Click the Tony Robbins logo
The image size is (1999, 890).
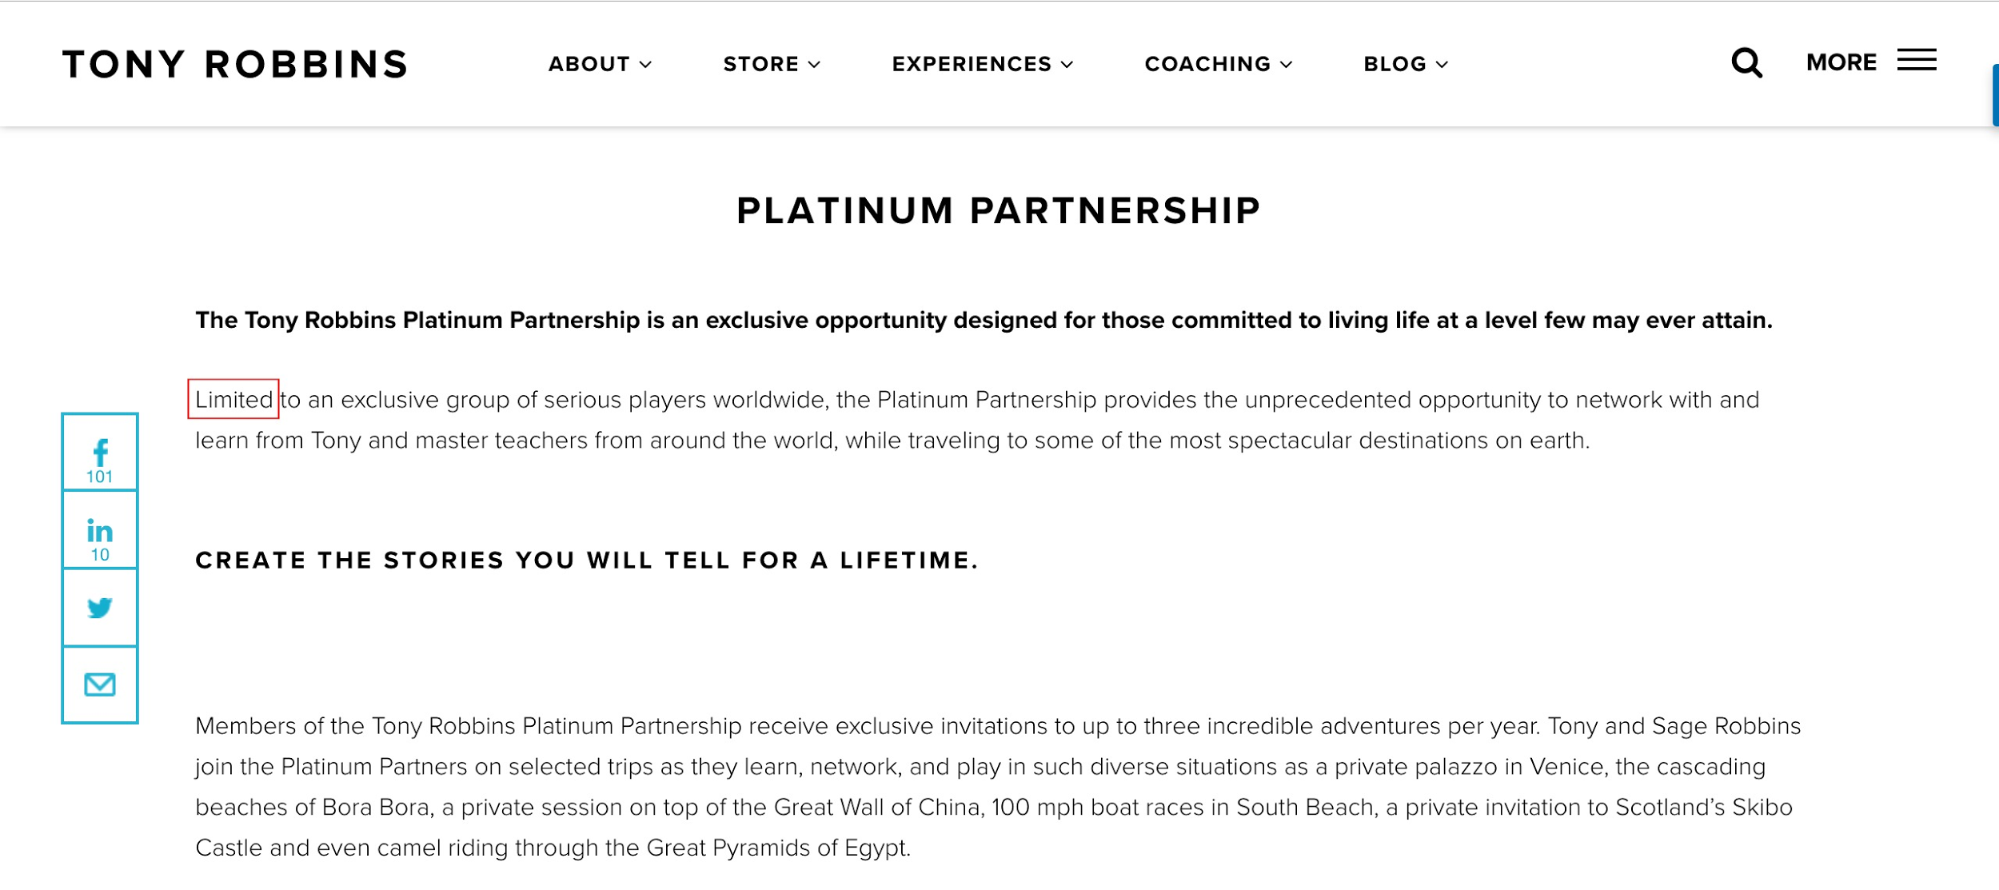235,64
